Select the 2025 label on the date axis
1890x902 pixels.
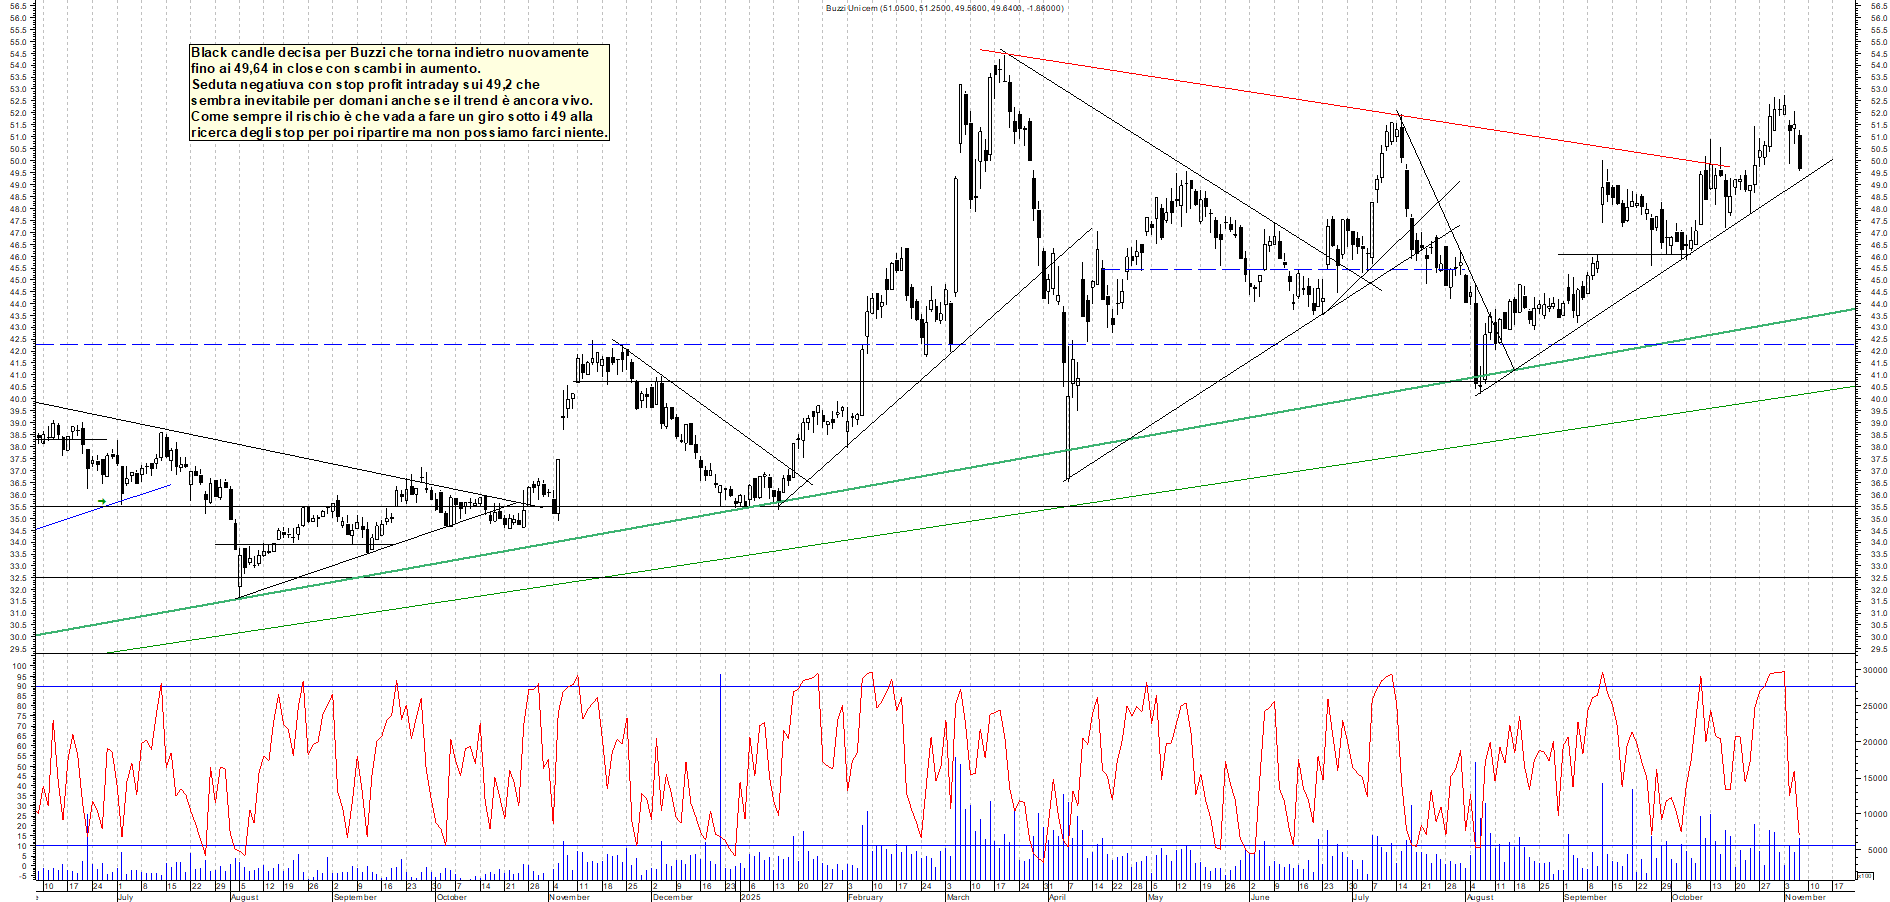click(x=748, y=898)
